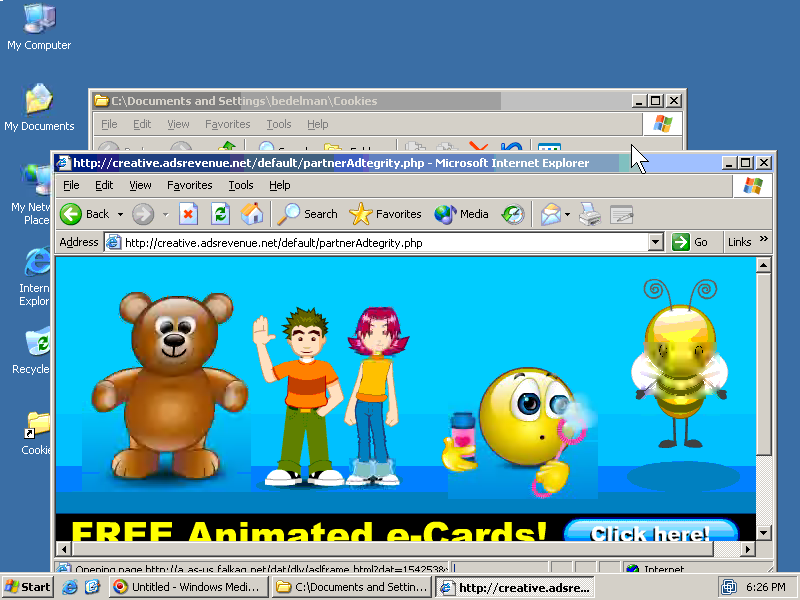Click the Go button beside the address bar

coord(690,242)
